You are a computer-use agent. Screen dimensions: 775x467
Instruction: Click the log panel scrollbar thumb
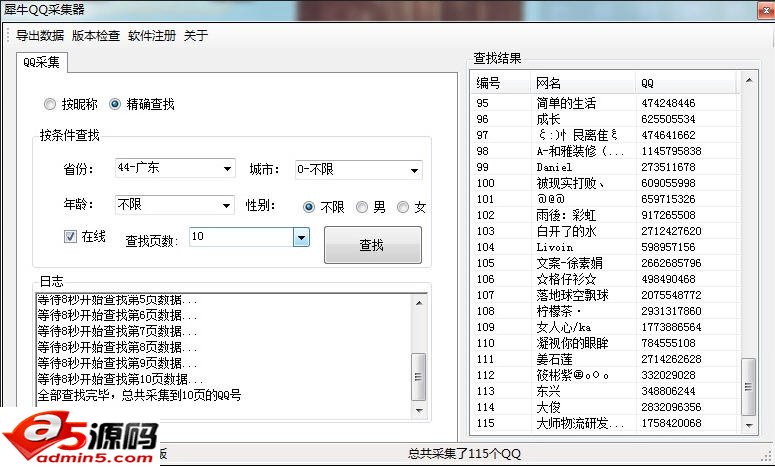[419, 377]
